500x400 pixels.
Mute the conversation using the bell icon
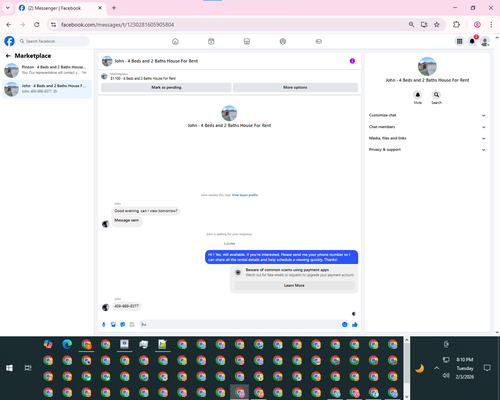point(418,95)
